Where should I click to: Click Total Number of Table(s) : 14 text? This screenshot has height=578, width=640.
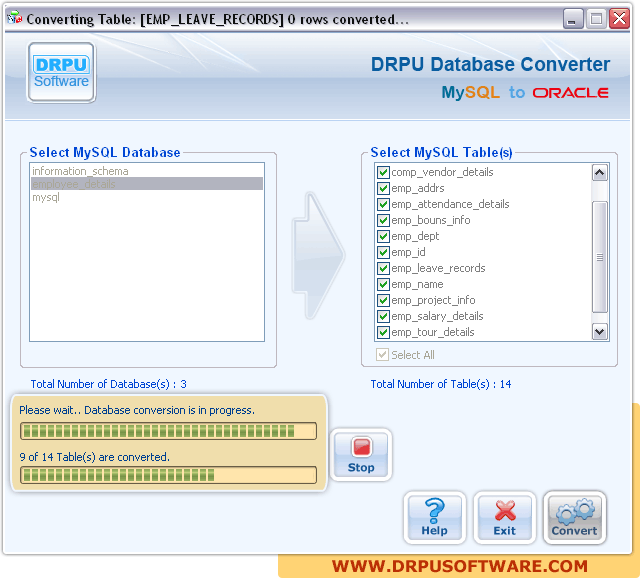441,384
